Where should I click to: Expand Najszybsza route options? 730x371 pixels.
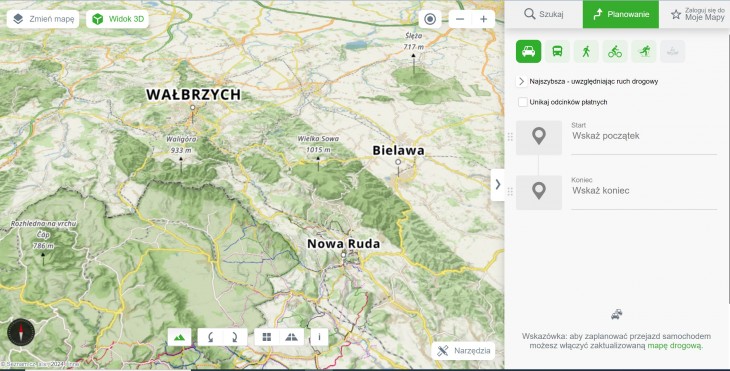521,81
